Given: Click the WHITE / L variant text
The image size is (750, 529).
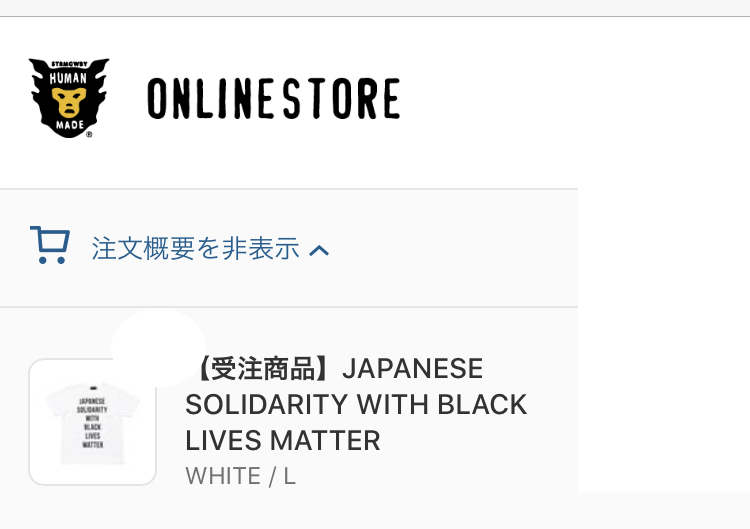Looking at the screenshot, I should 241,476.
